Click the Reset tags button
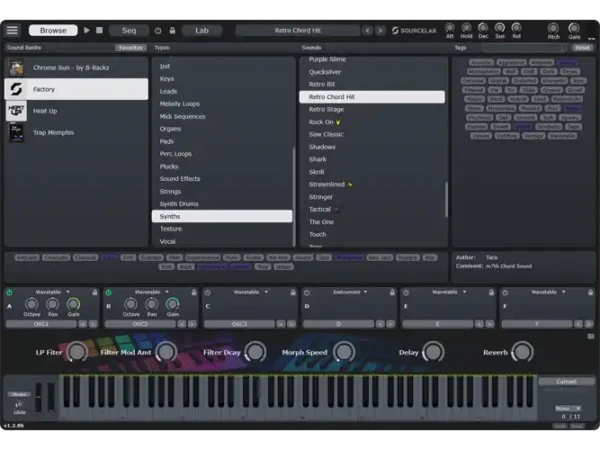The image size is (600, 450). click(582, 48)
